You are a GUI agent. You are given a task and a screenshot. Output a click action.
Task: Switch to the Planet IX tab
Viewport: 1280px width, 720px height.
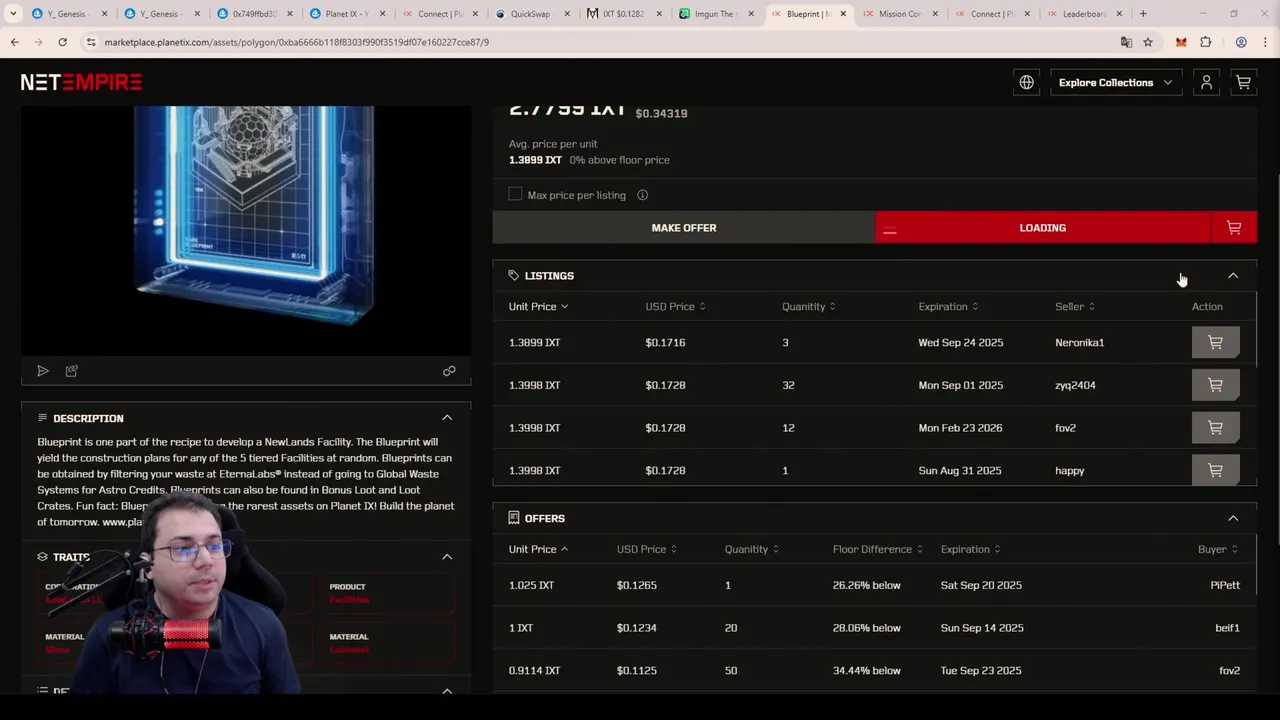(346, 14)
